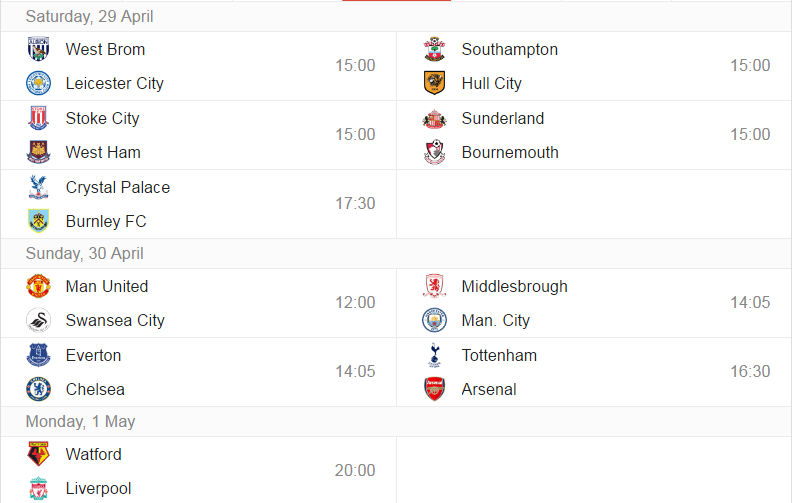The width and height of the screenshot is (792, 503).
Task: Select the Southampton club badge
Action: [434, 49]
